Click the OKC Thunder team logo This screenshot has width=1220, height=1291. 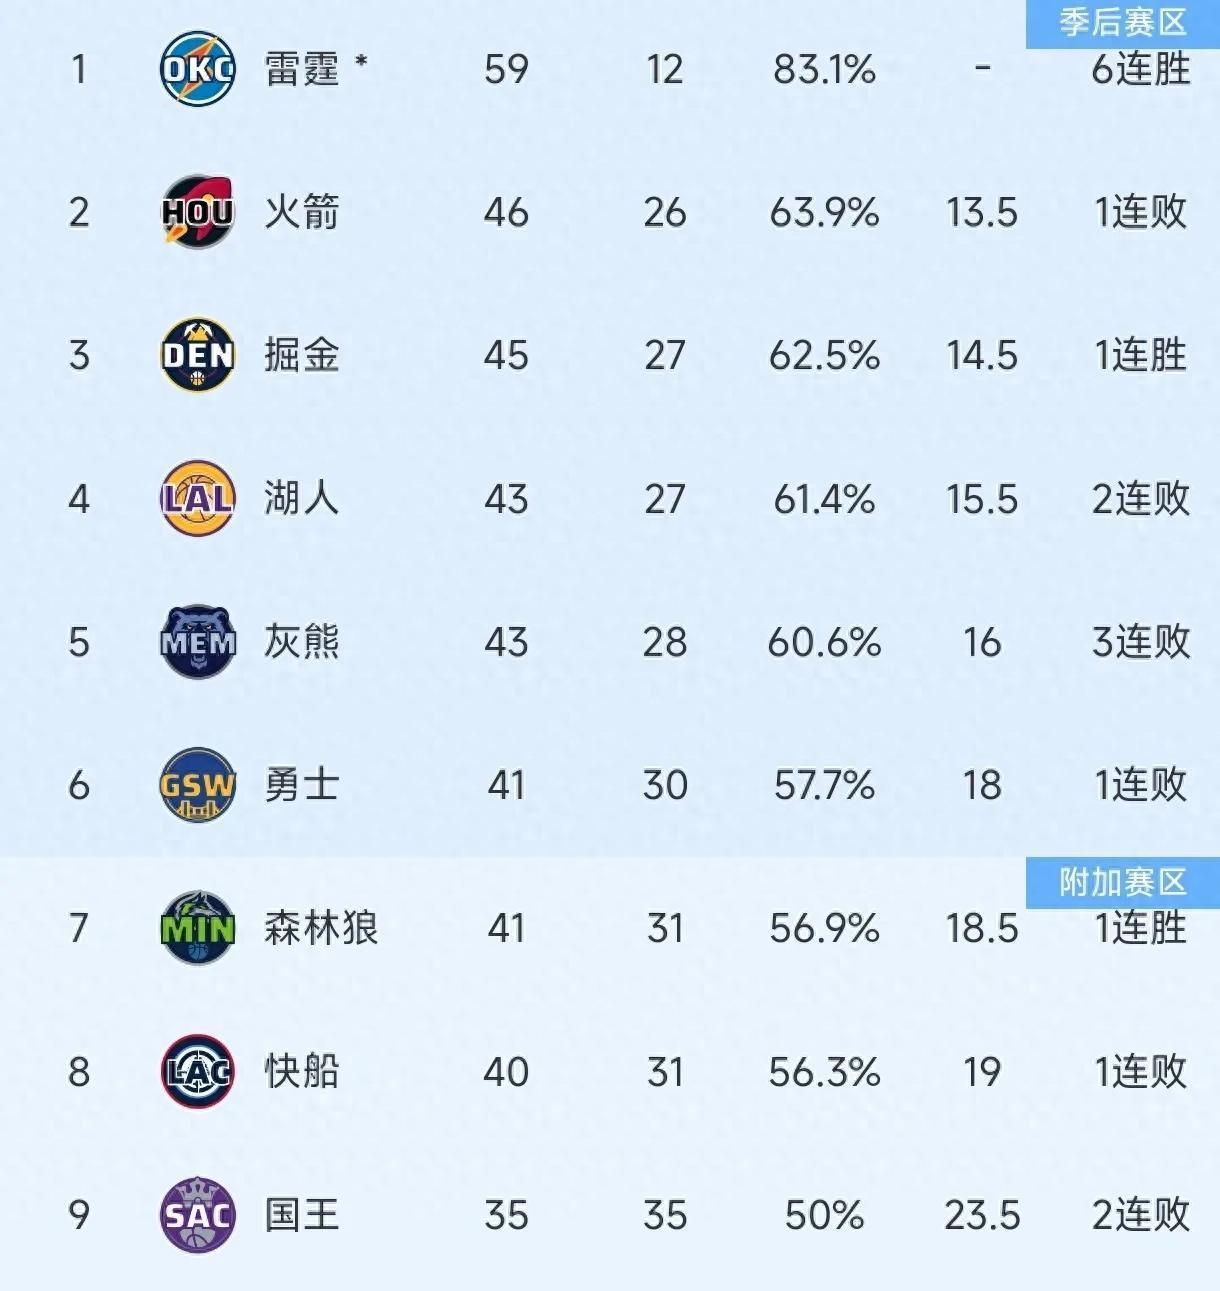tap(198, 69)
